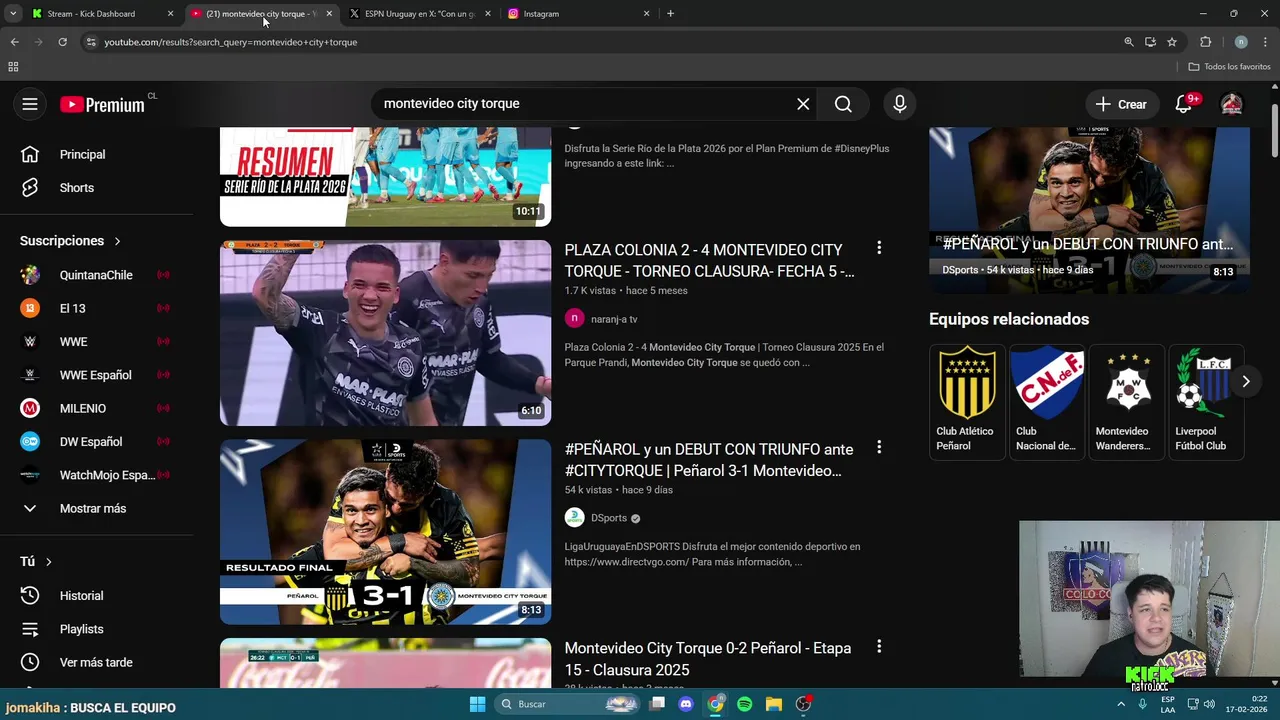Open the right panel Peñarol debut video card
1280x720 pixels.
point(1089,210)
